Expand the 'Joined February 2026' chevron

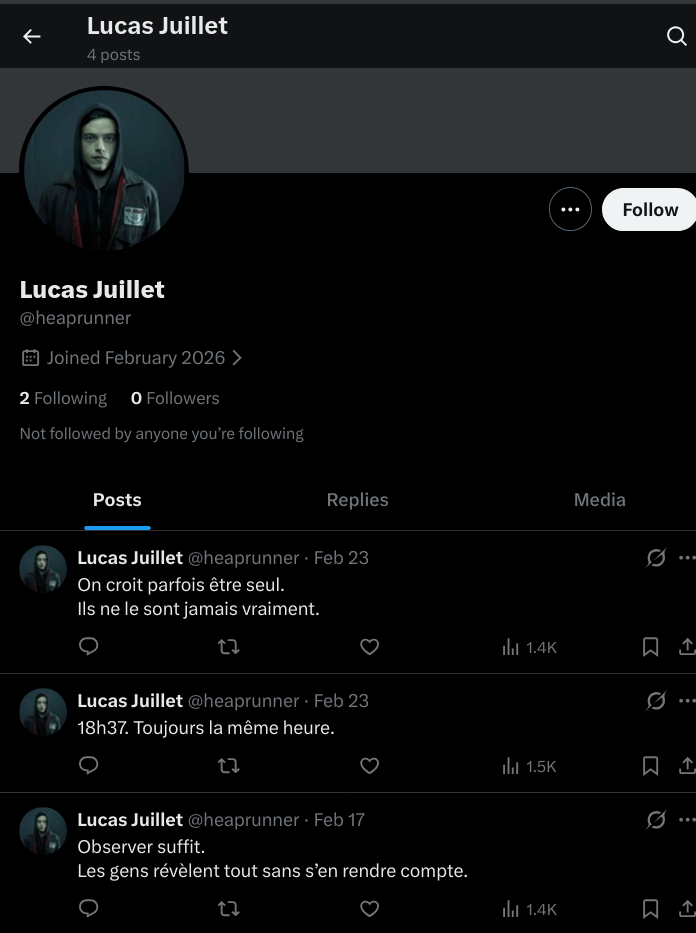(x=237, y=358)
